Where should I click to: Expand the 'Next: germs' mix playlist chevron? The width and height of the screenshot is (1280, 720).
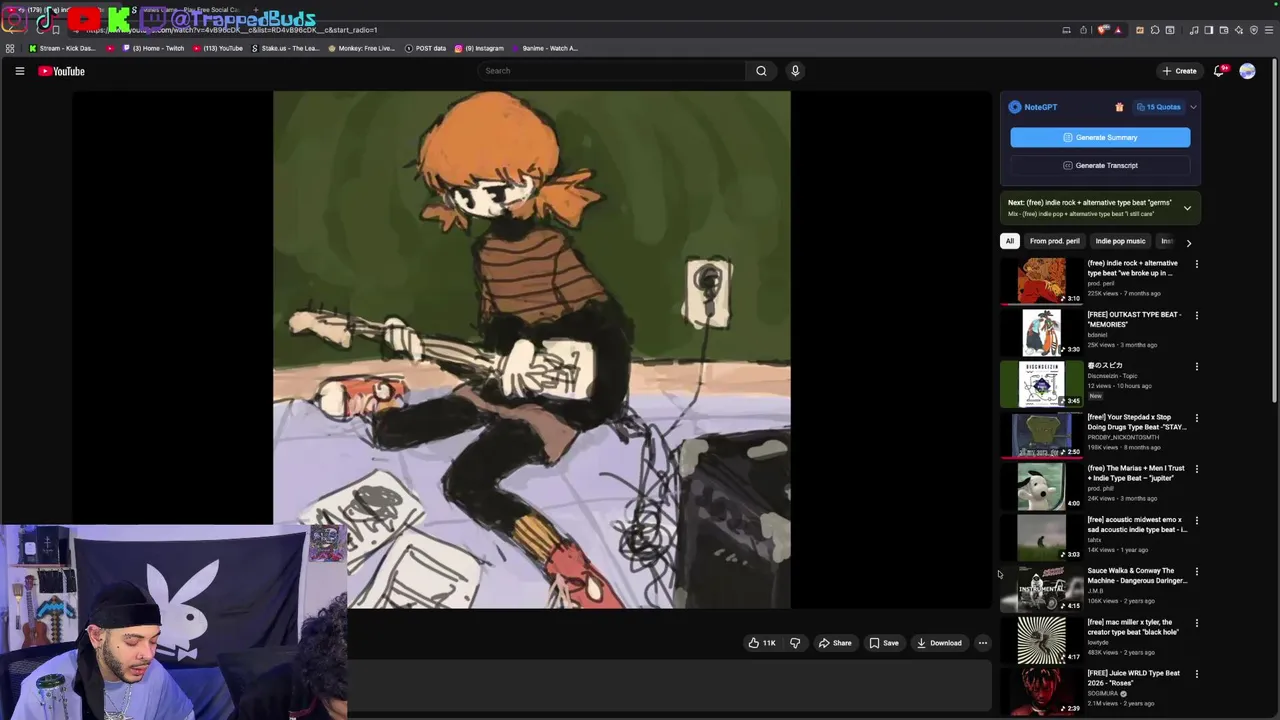[x=1187, y=208]
